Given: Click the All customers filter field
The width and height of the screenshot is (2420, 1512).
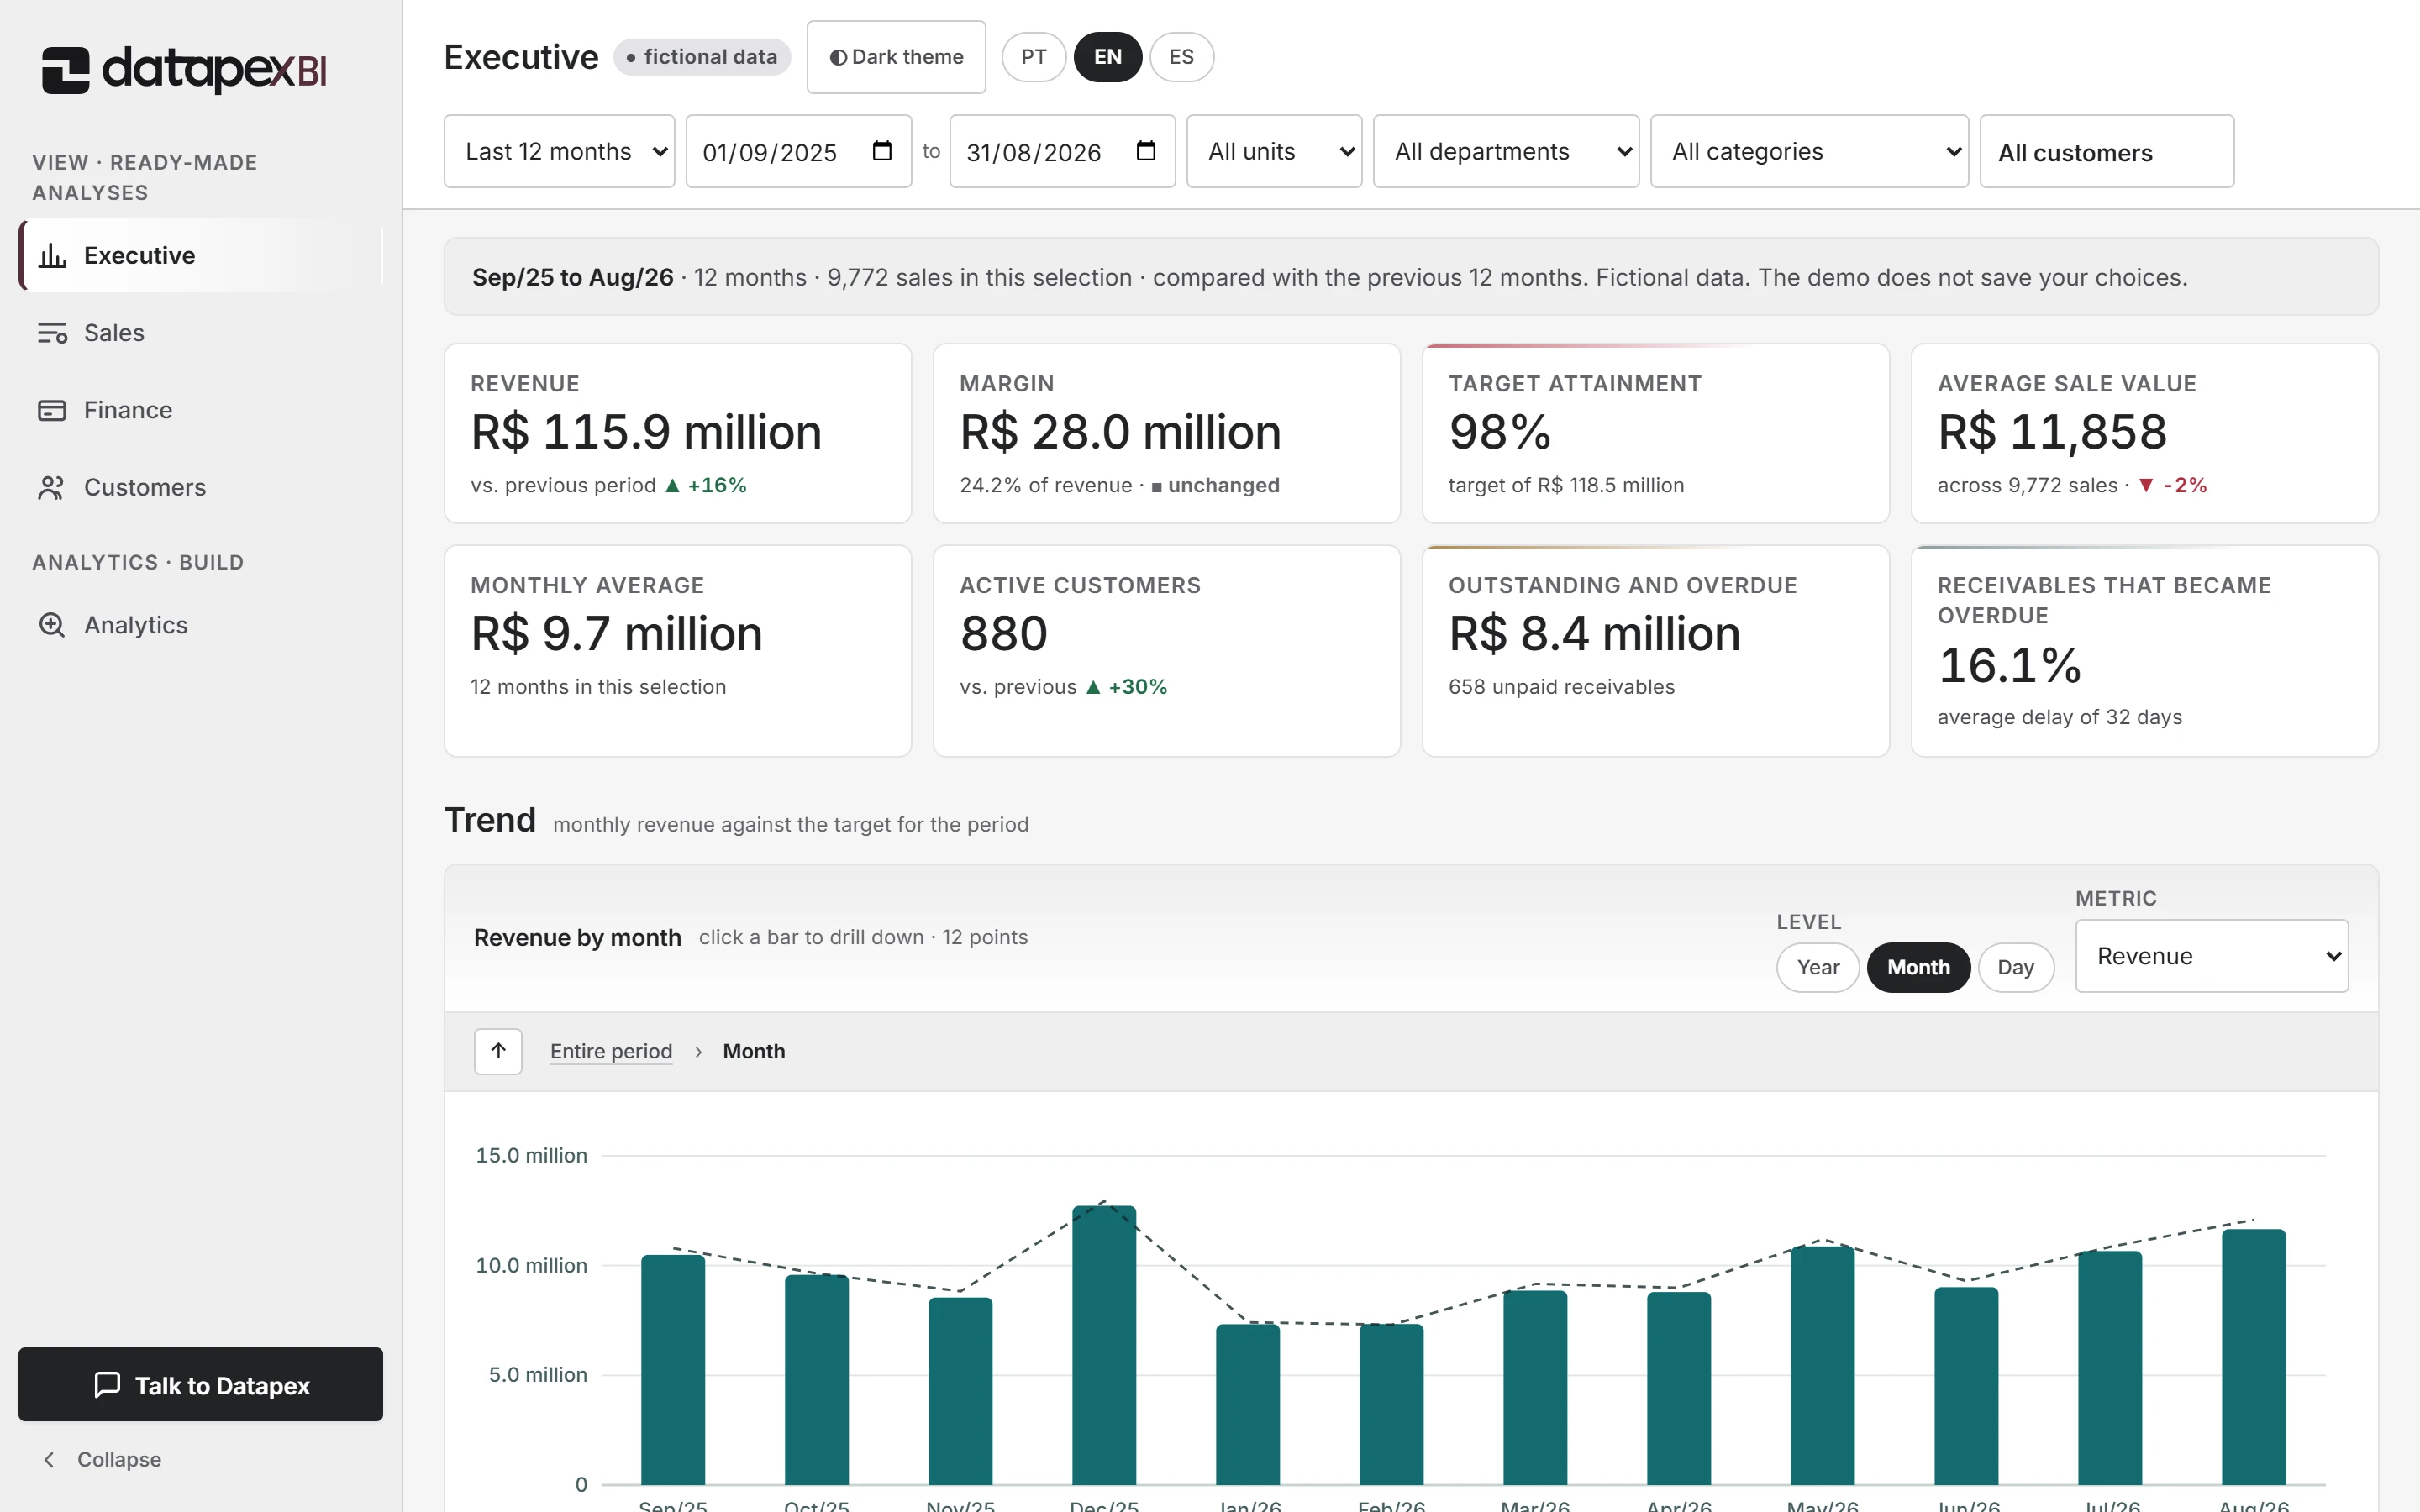Looking at the screenshot, I should 2106,152.
